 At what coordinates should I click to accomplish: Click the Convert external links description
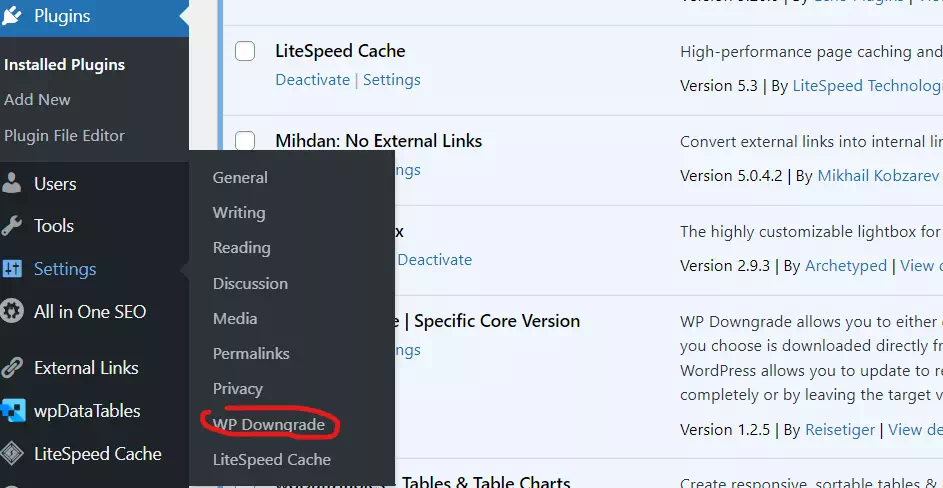tap(811, 141)
